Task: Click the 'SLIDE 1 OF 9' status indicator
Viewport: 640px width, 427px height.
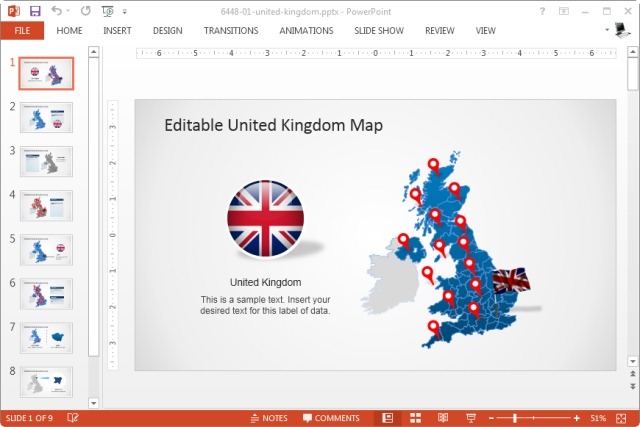Action: 29,418
